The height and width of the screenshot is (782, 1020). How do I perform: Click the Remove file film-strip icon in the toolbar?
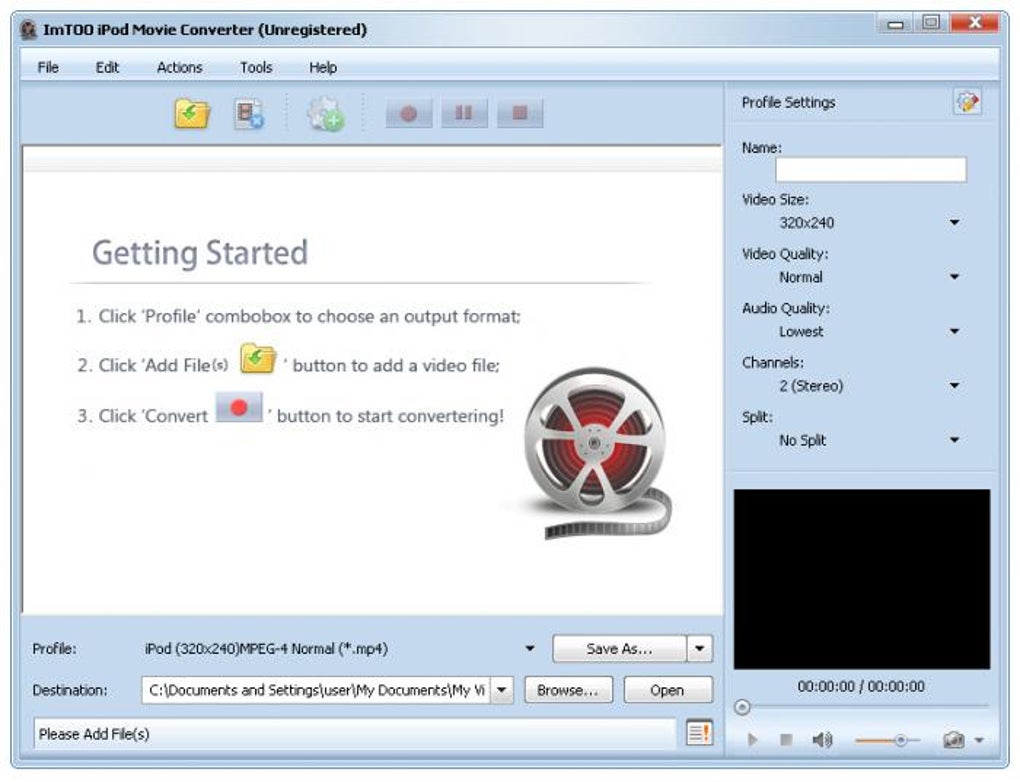pos(249,115)
